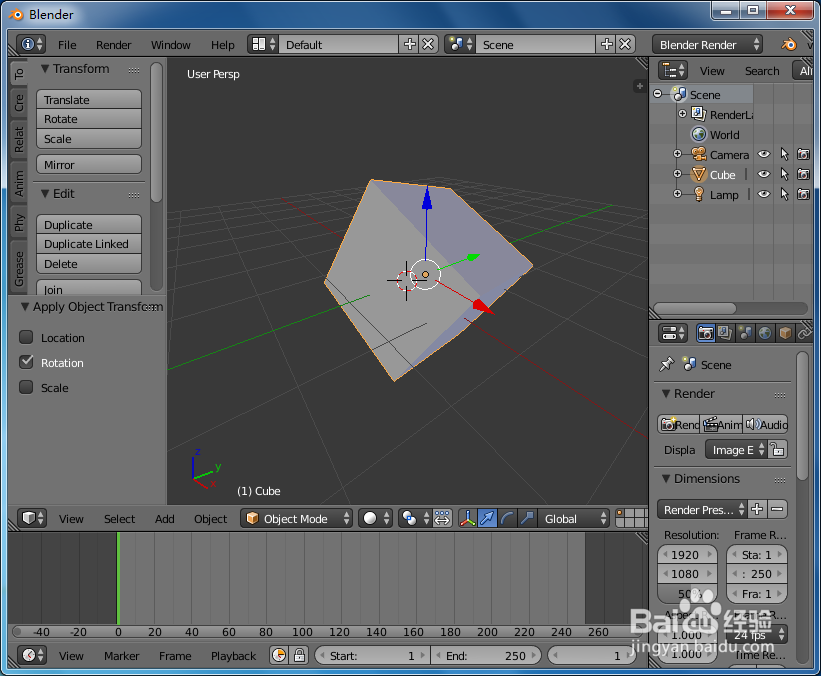Open the Render Layers properties tab
Viewport: 821px width, 676px height.
tap(725, 333)
